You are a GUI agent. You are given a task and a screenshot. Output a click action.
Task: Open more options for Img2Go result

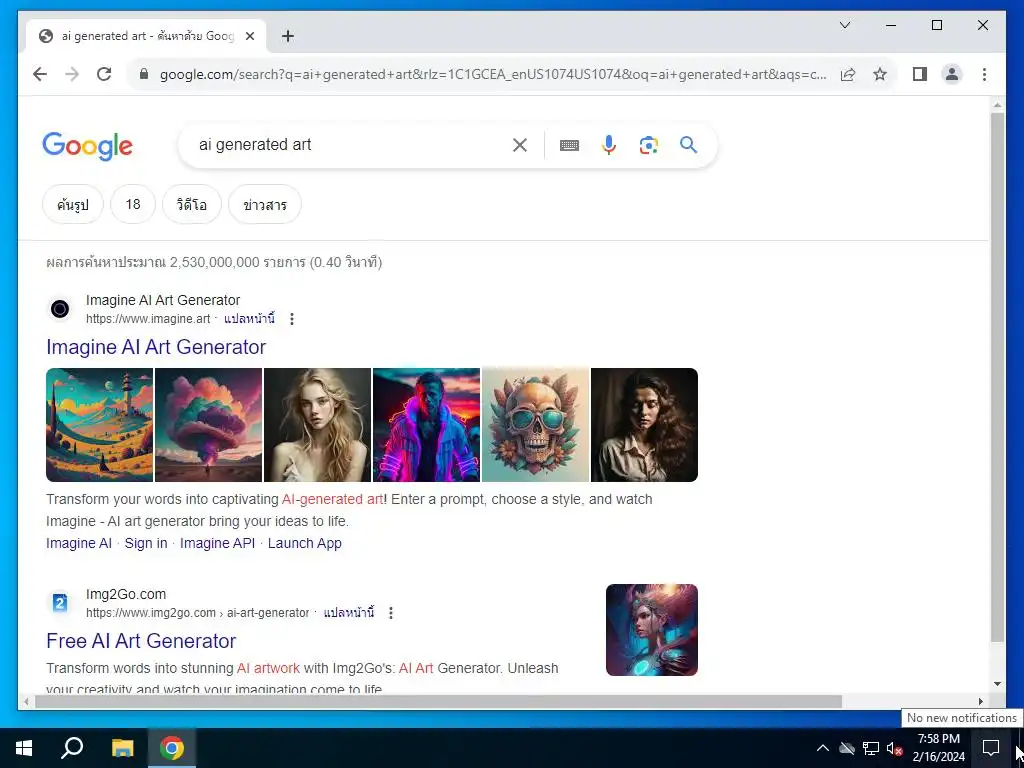click(x=391, y=613)
